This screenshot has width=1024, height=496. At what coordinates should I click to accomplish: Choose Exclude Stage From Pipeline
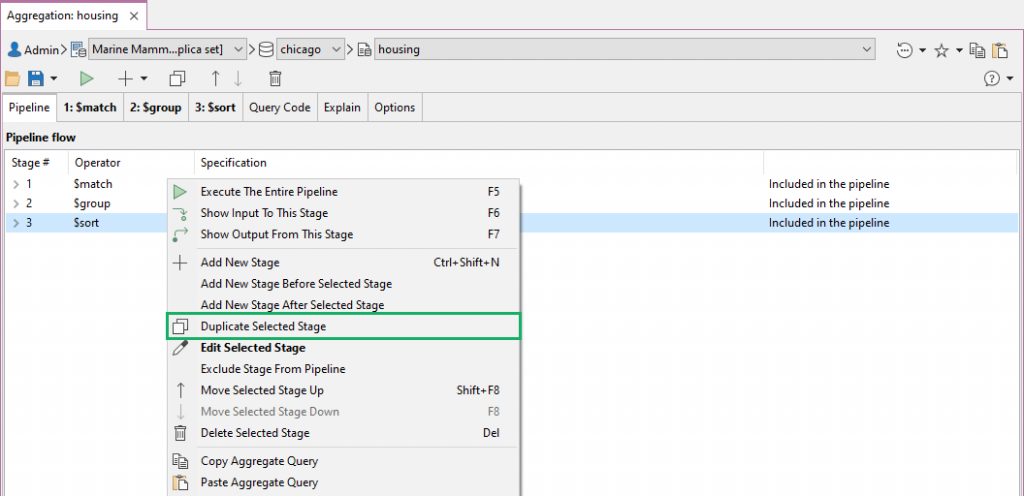(273, 369)
